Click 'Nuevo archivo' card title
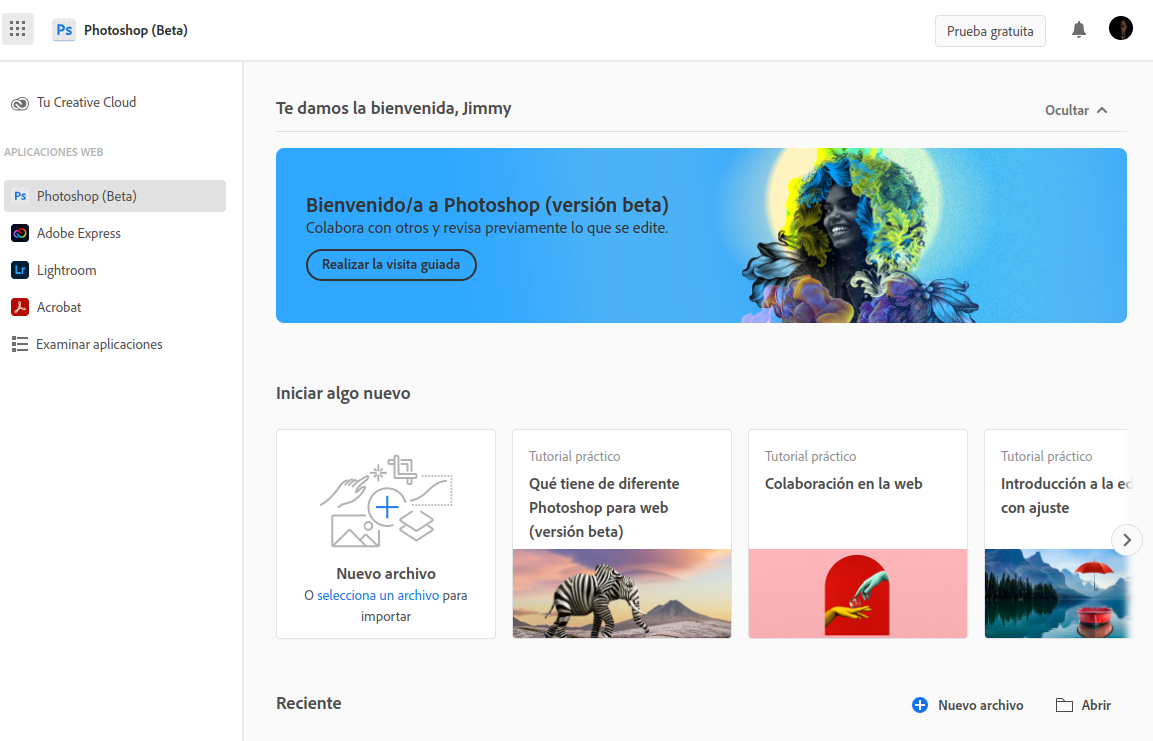The height and width of the screenshot is (741, 1153). 386,573
